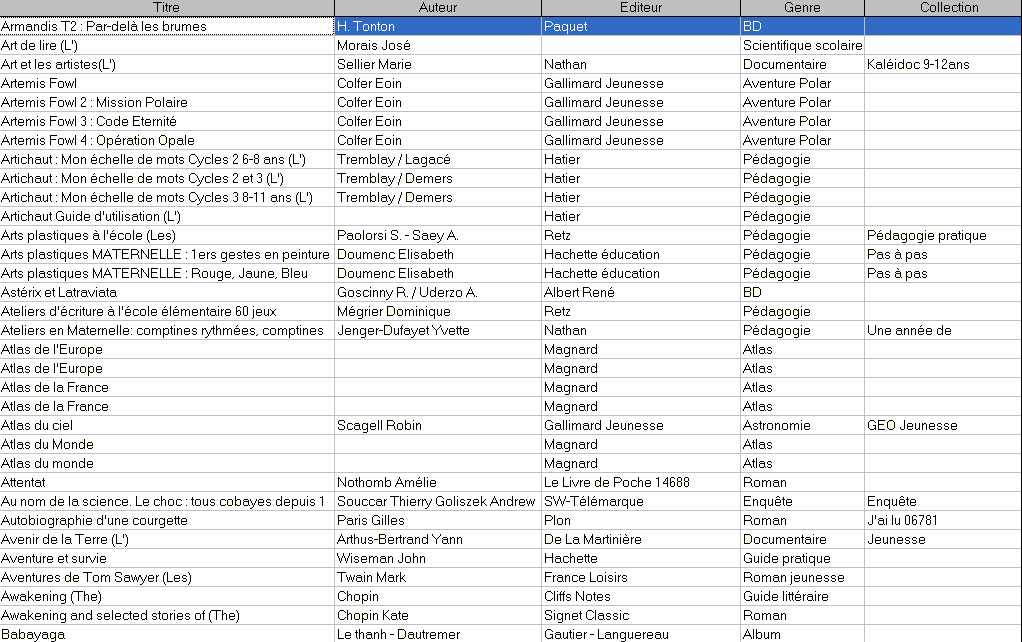Select title 'Avenir de la Terre (L')'
The image size is (1022, 642).
[65, 540]
